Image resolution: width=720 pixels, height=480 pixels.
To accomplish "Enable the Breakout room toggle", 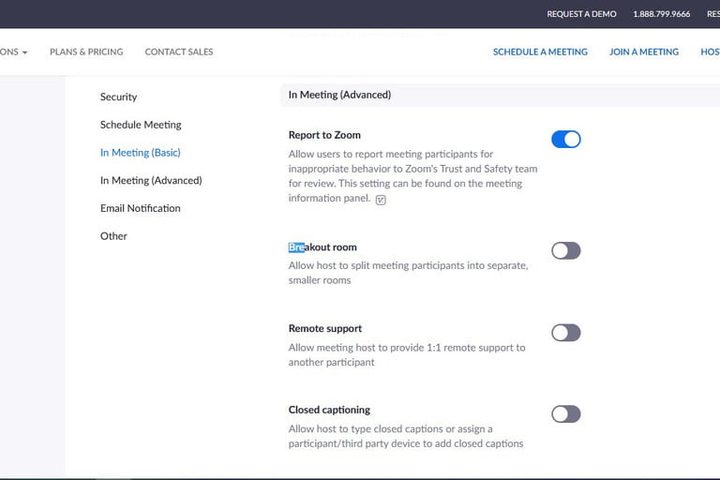I will tap(565, 250).
